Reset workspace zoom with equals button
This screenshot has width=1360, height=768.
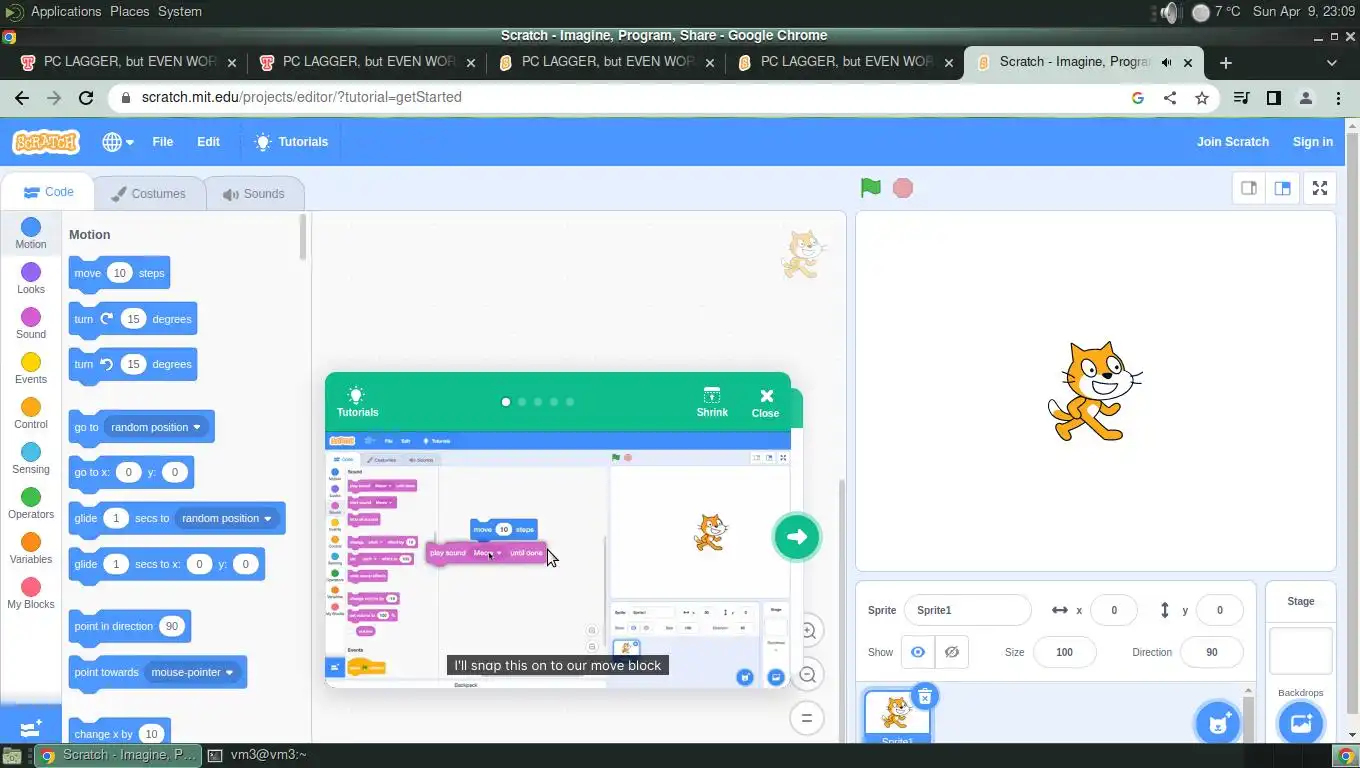[807, 718]
